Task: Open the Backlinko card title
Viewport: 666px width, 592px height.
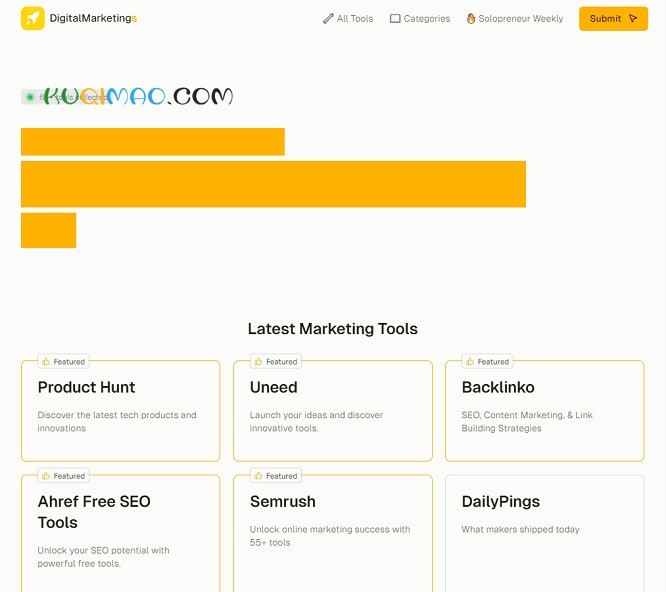Action: coord(498,387)
